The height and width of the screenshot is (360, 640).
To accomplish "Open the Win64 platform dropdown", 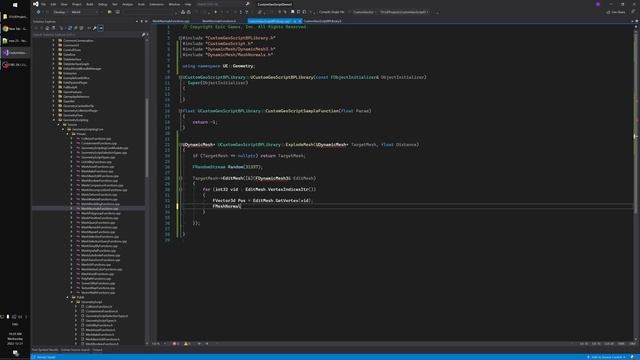I will pos(84,12).
